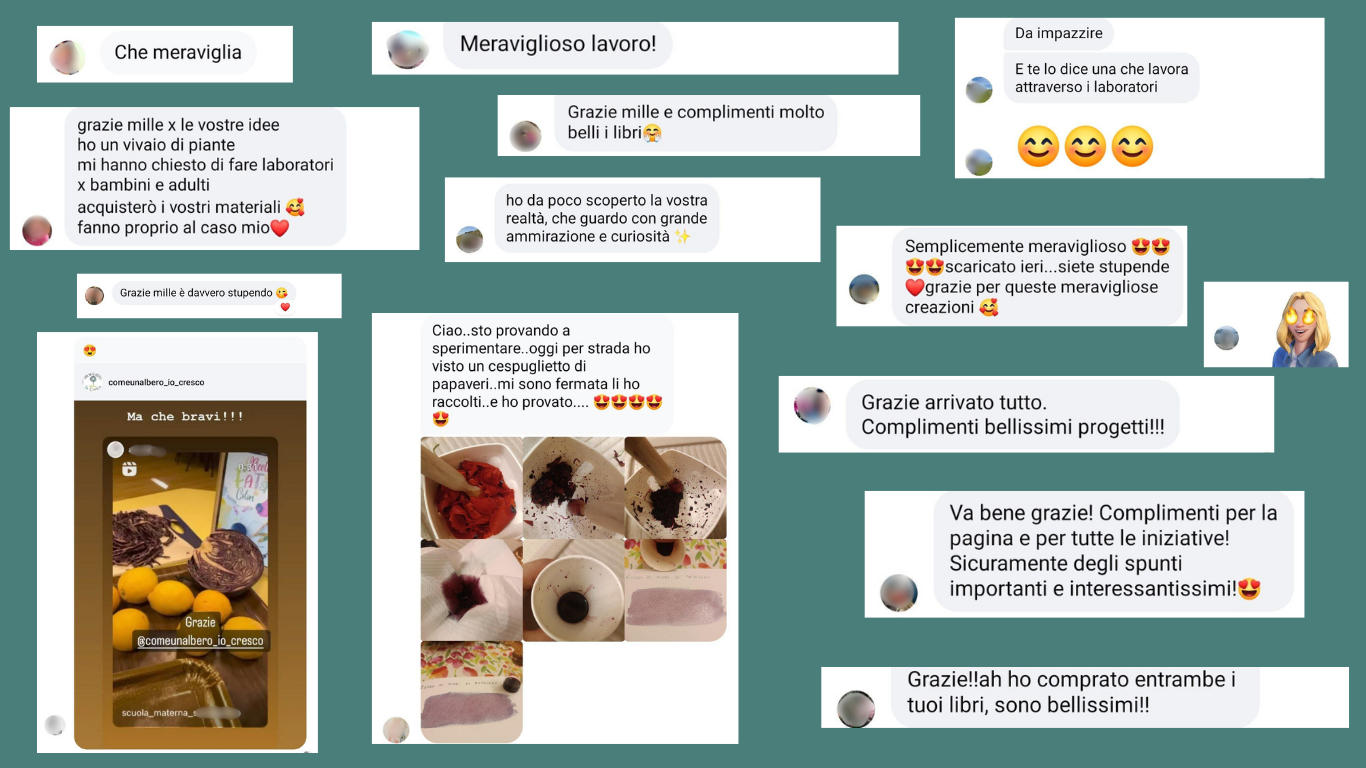The height and width of the screenshot is (768, 1366).
Task: Click the reels icon in the story preview
Action: pyautogui.click(x=129, y=470)
